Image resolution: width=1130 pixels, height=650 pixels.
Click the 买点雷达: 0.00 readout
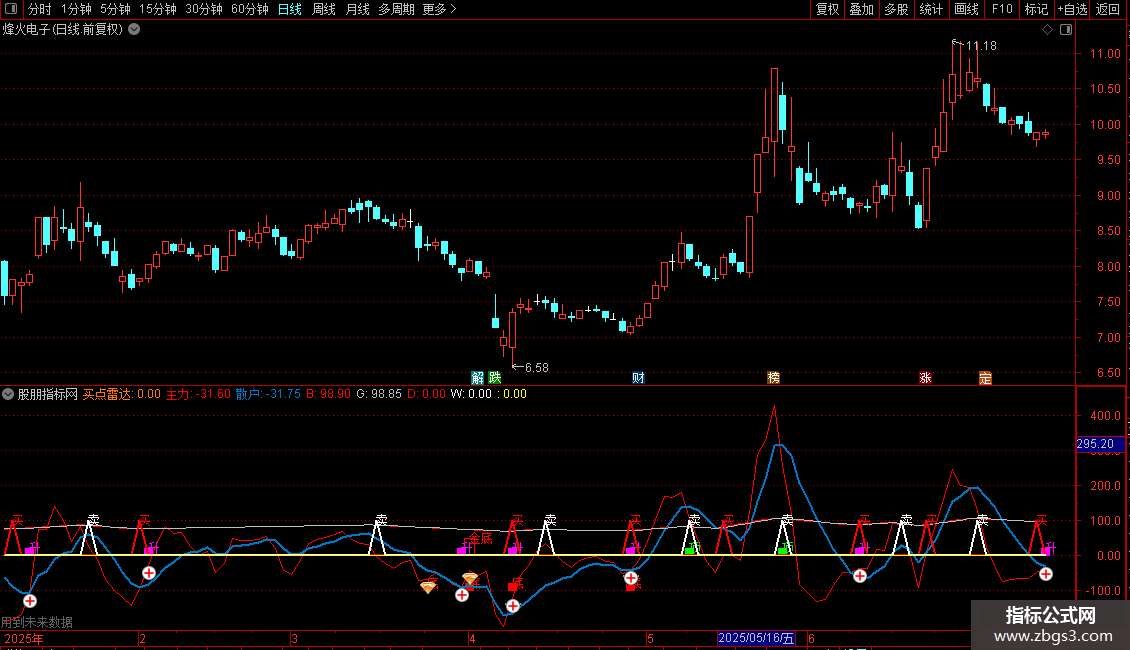click(x=122, y=394)
